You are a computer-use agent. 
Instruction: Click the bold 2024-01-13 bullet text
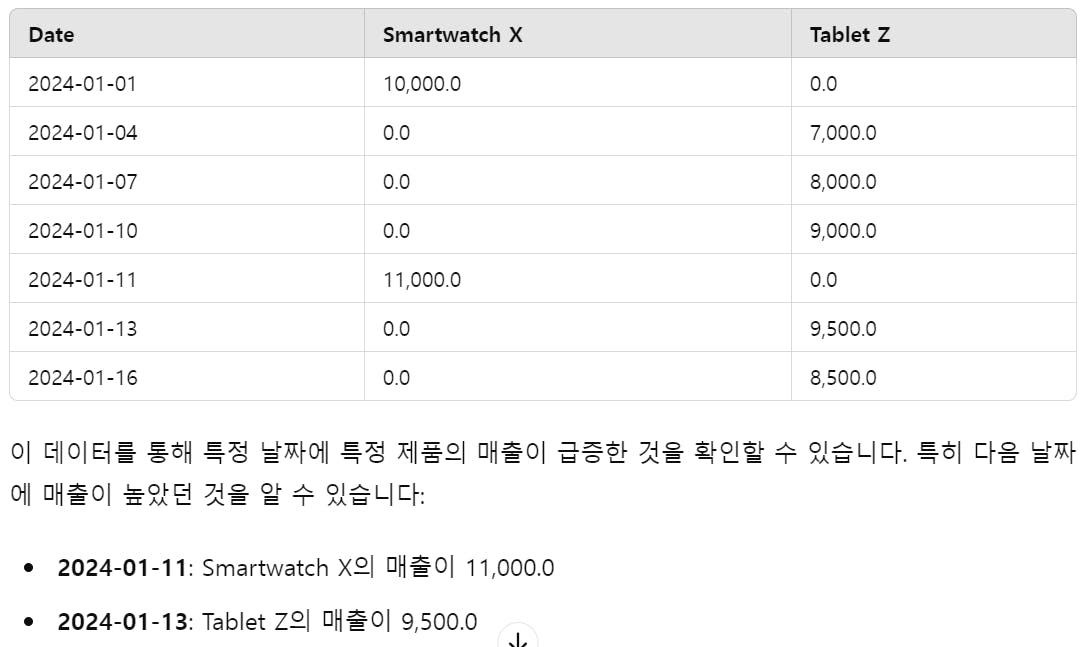(122, 622)
